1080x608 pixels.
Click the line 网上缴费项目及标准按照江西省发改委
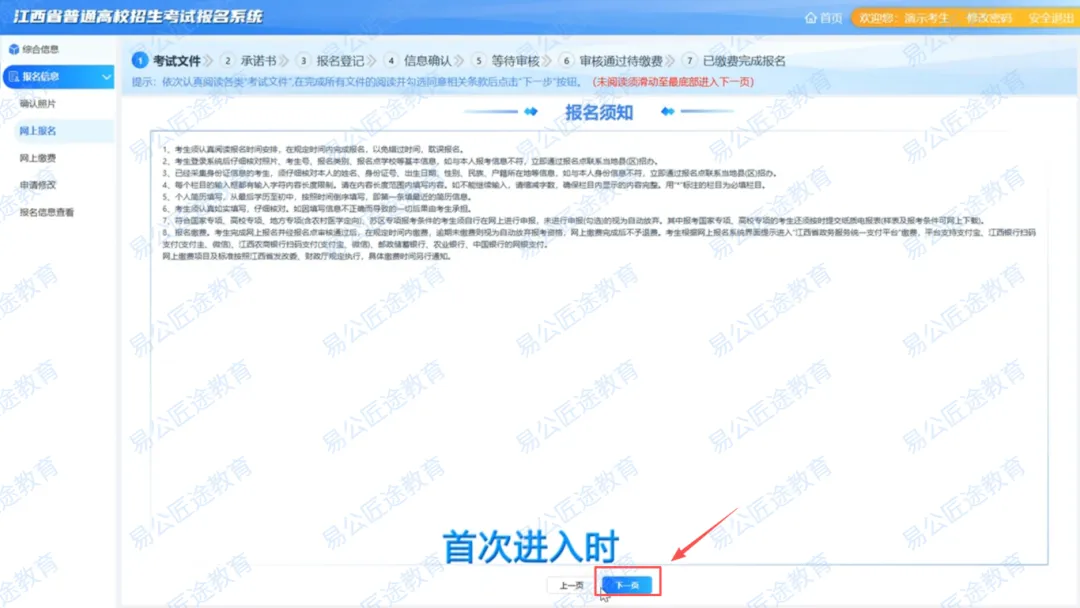click(x=307, y=256)
